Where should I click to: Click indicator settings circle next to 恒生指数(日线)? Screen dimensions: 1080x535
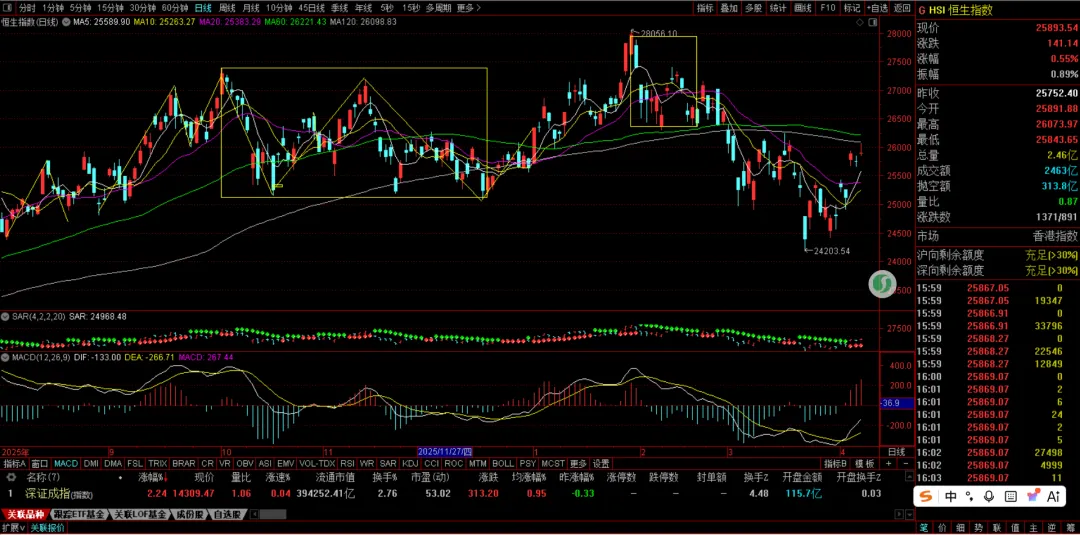click(x=65, y=22)
